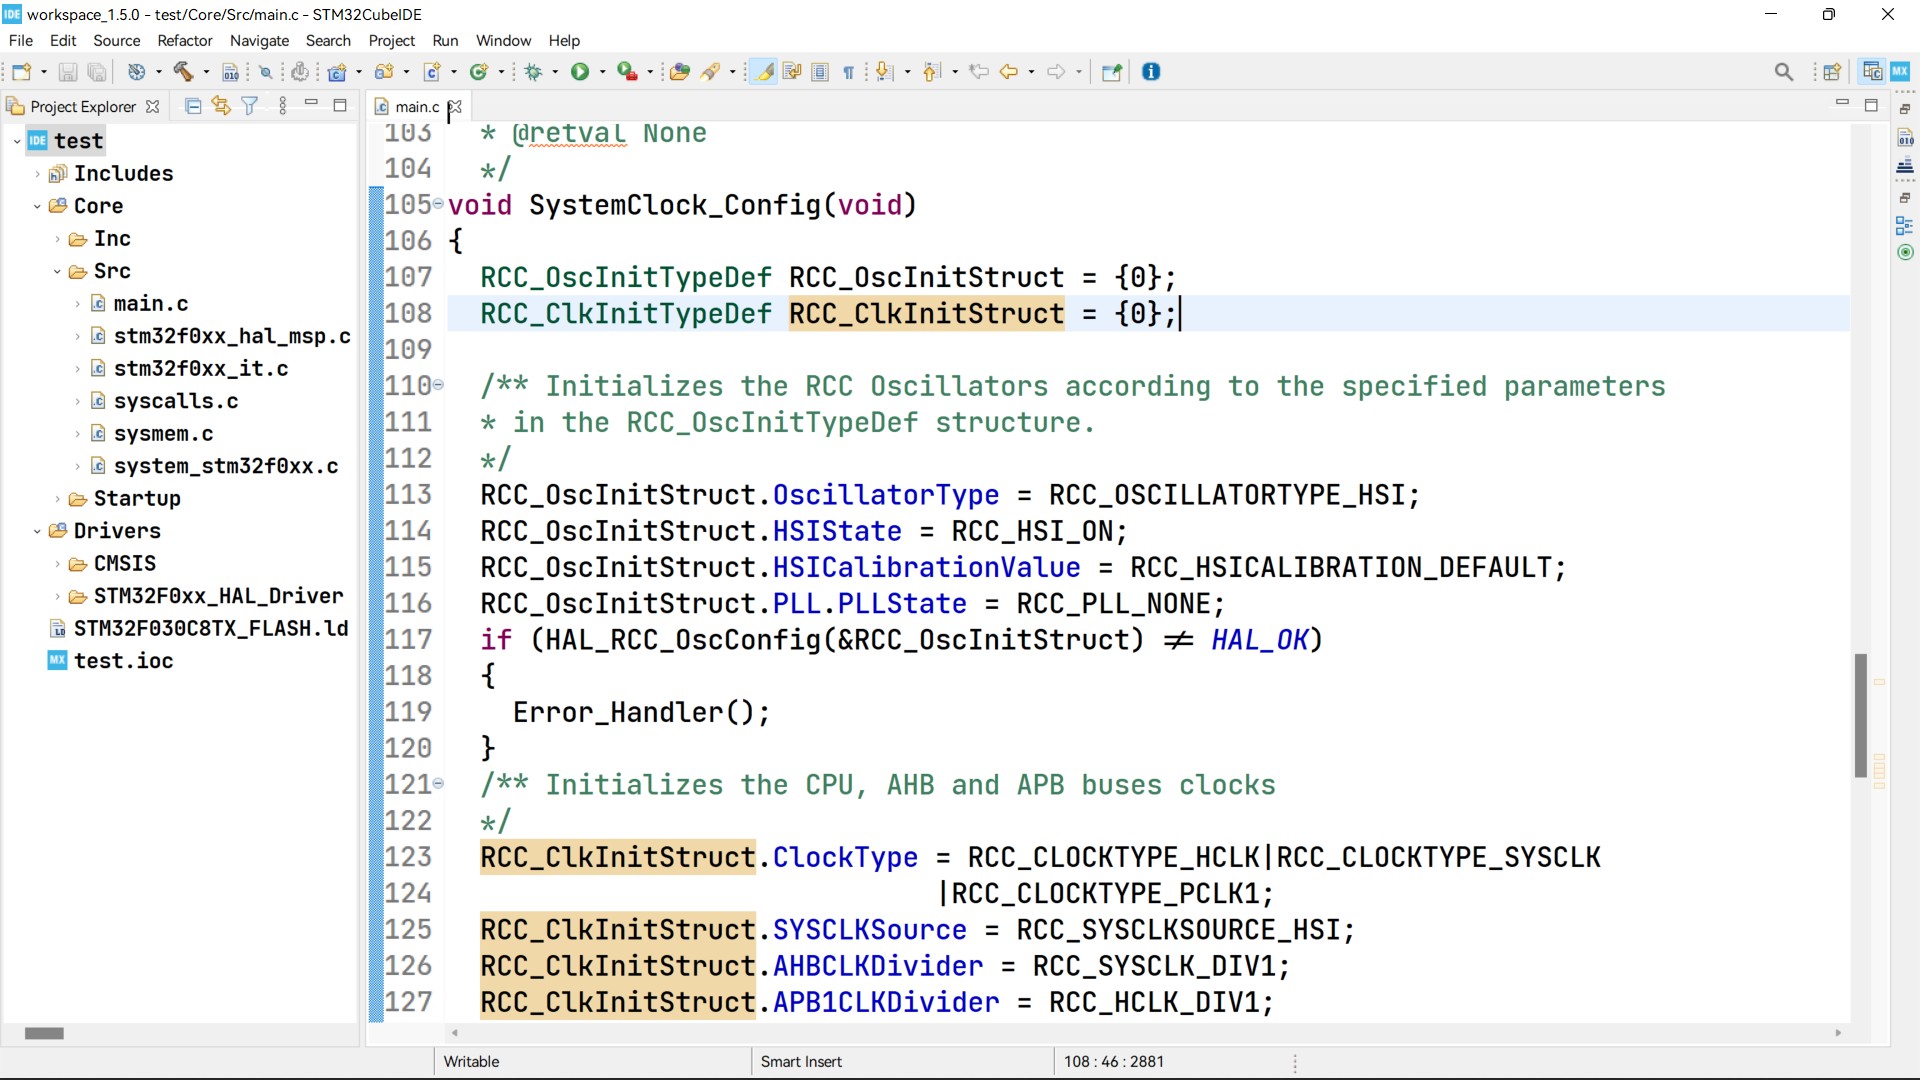Click the toolbar search magnifier icon
This screenshot has width=1920, height=1080.
1783,72
